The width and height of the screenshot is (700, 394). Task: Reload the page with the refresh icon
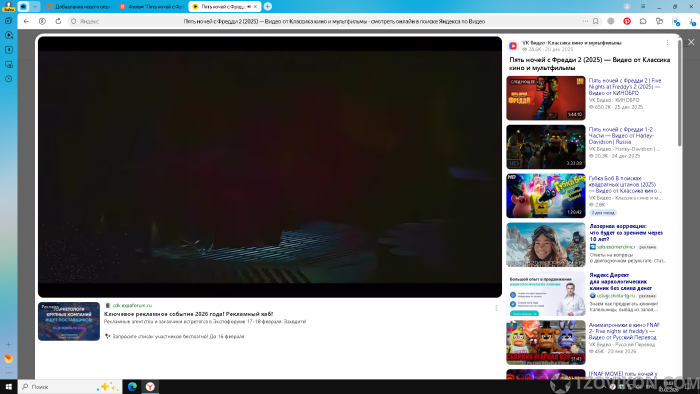click(58, 21)
